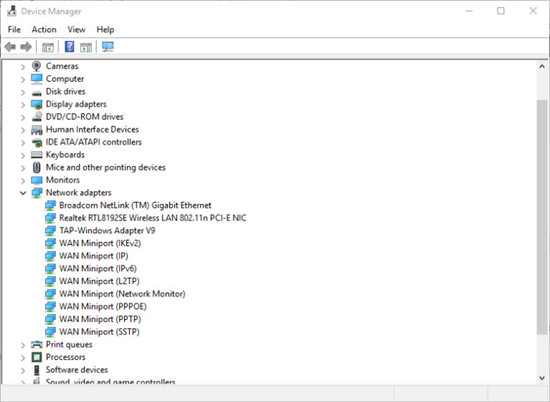This screenshot has height=402, width=550.
Task: Select Broadcom NetLink (TM) Gigabit Ethernet
Action: [x=135, y=205]
